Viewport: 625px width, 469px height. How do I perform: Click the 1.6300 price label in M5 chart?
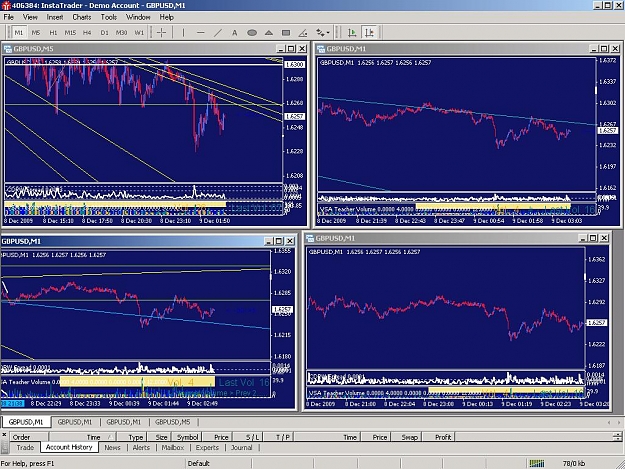[295, 65]
